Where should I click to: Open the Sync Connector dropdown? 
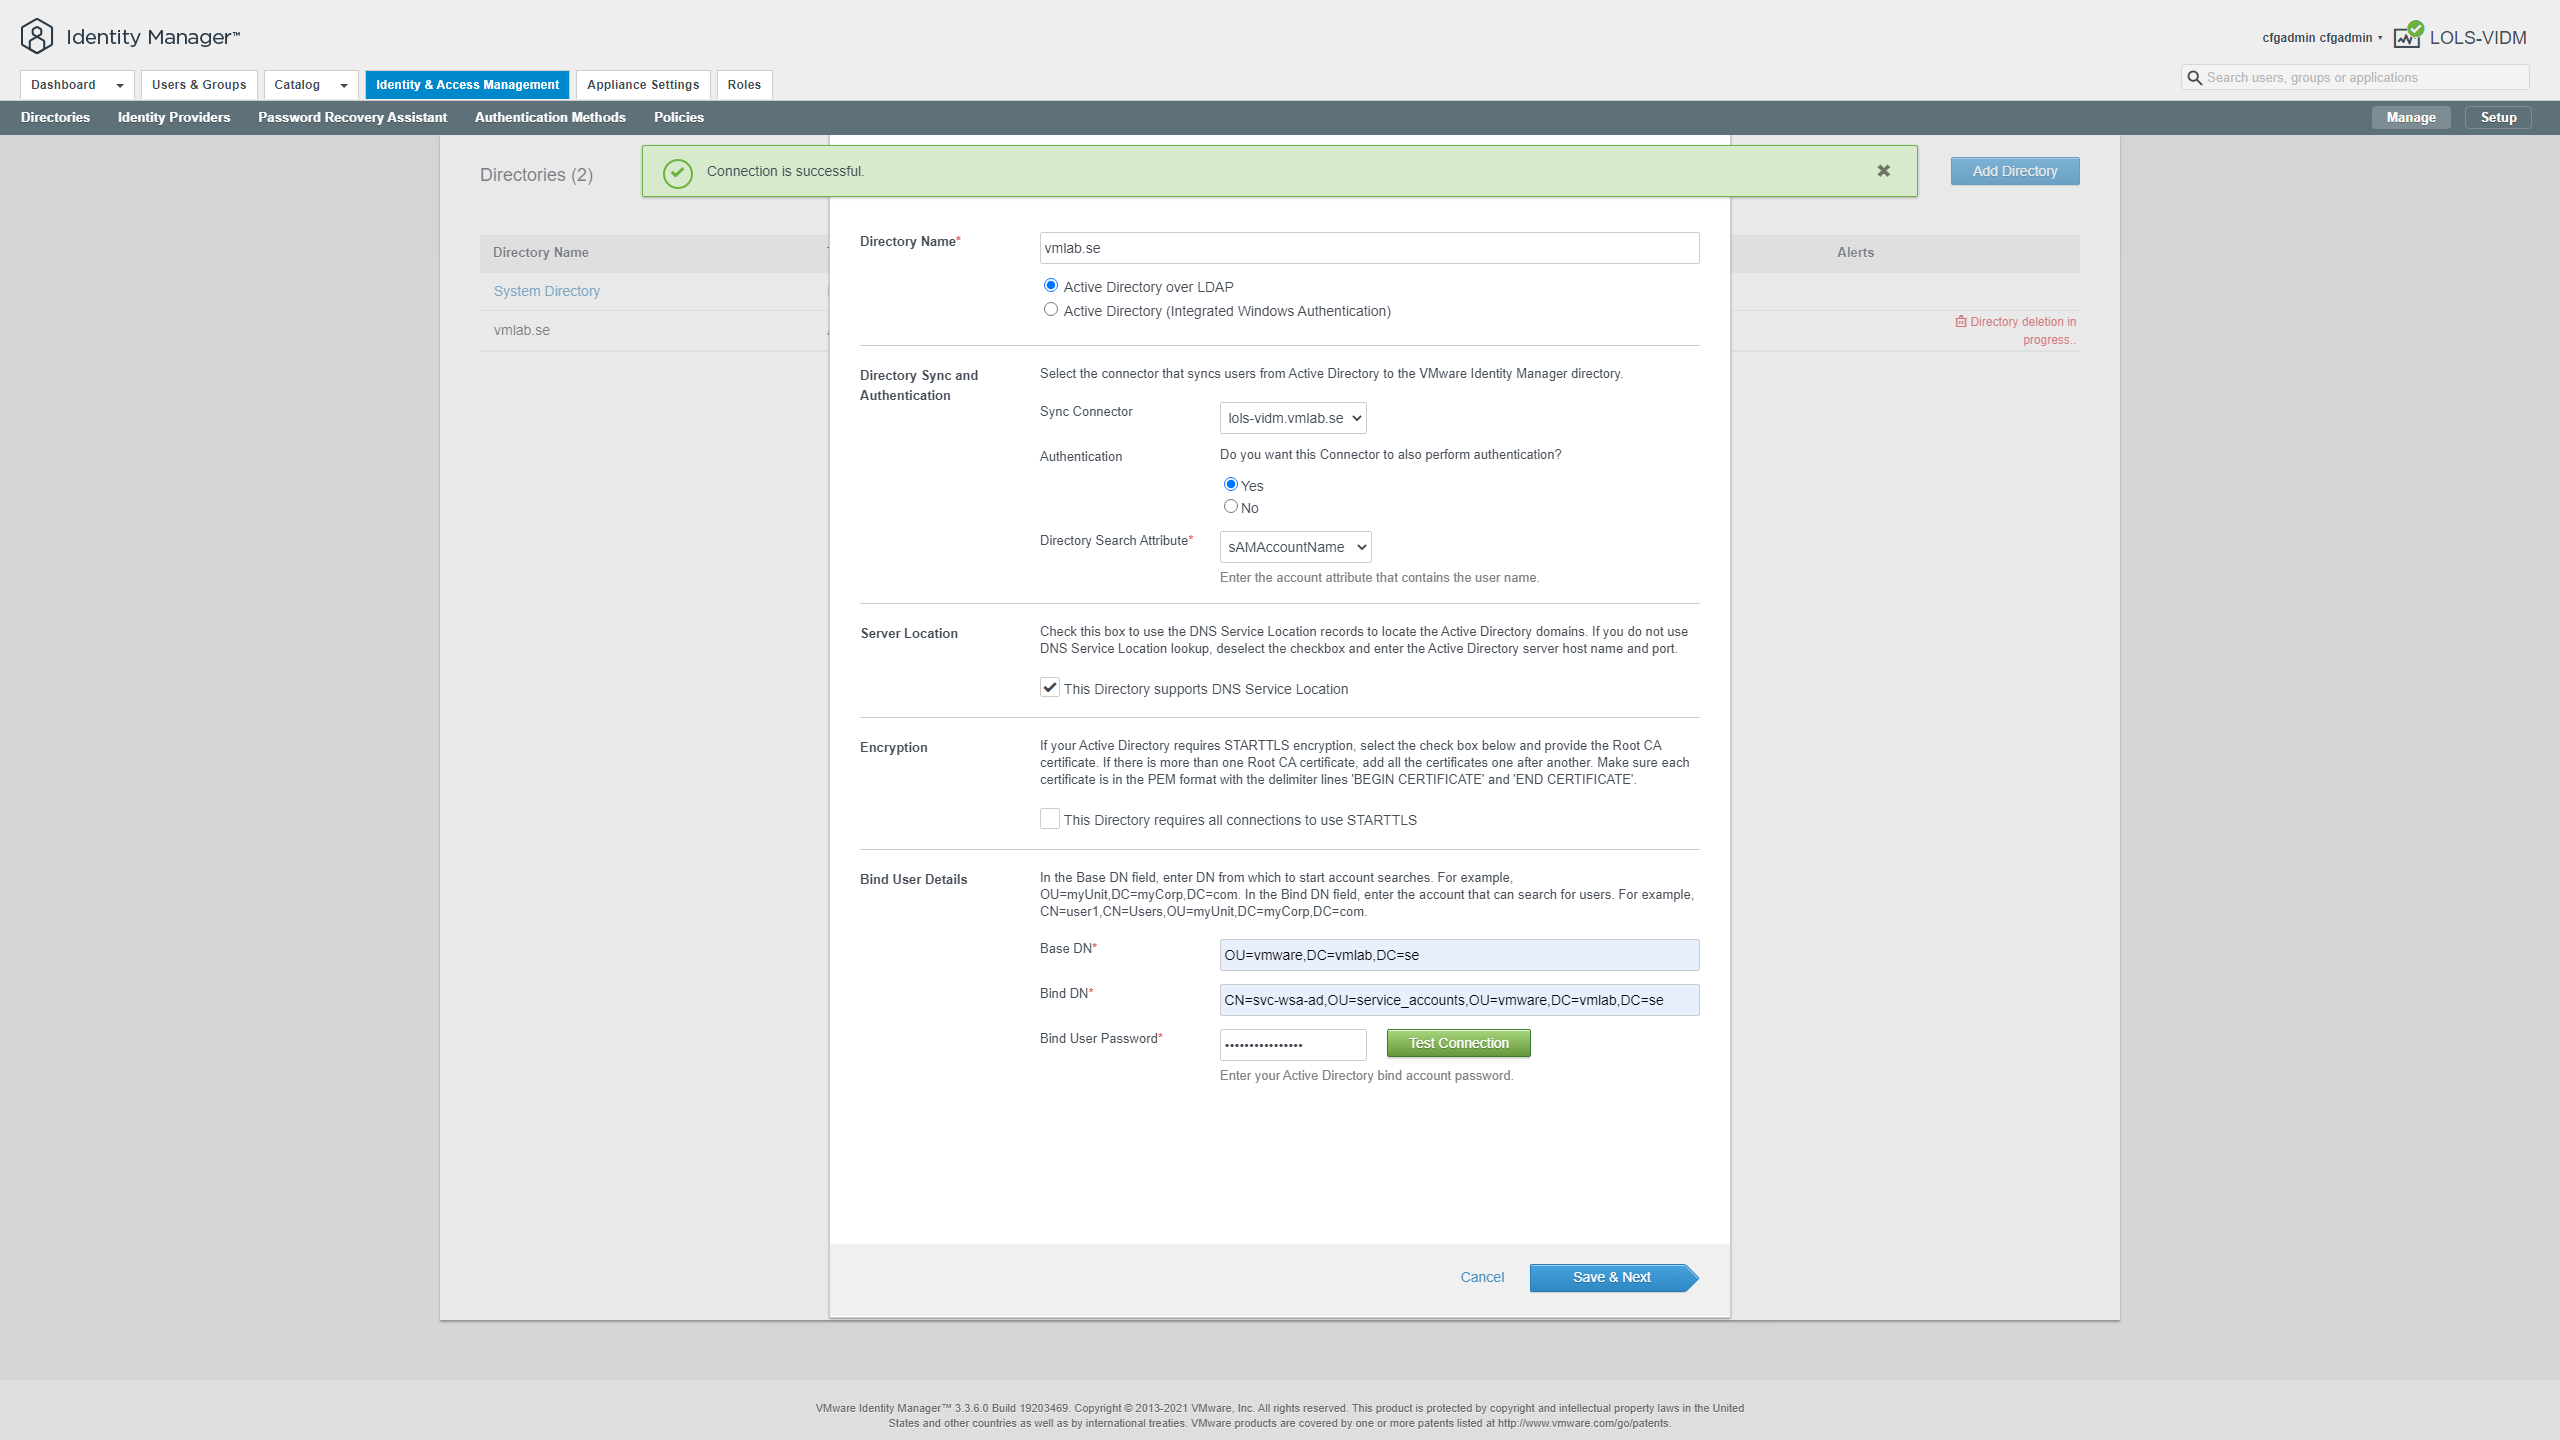point(1293,418)
